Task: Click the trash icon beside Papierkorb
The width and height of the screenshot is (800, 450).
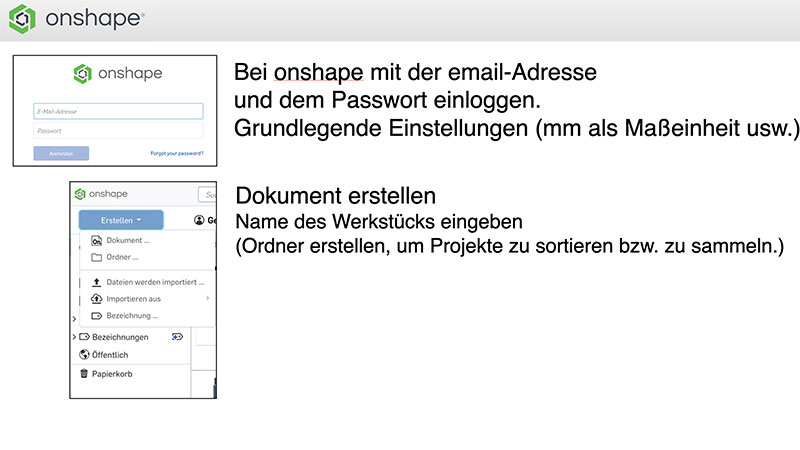Action: (x=84, y=373)
